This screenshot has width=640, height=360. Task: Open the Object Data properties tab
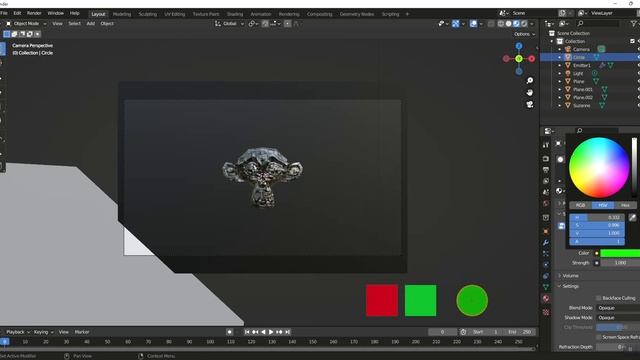[546, 287]
